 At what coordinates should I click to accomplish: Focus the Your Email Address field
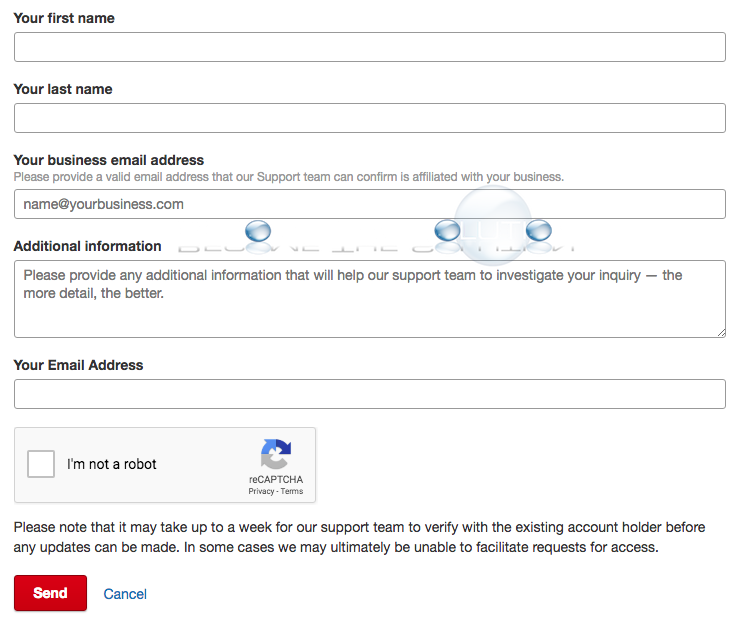tap(370, 394)
